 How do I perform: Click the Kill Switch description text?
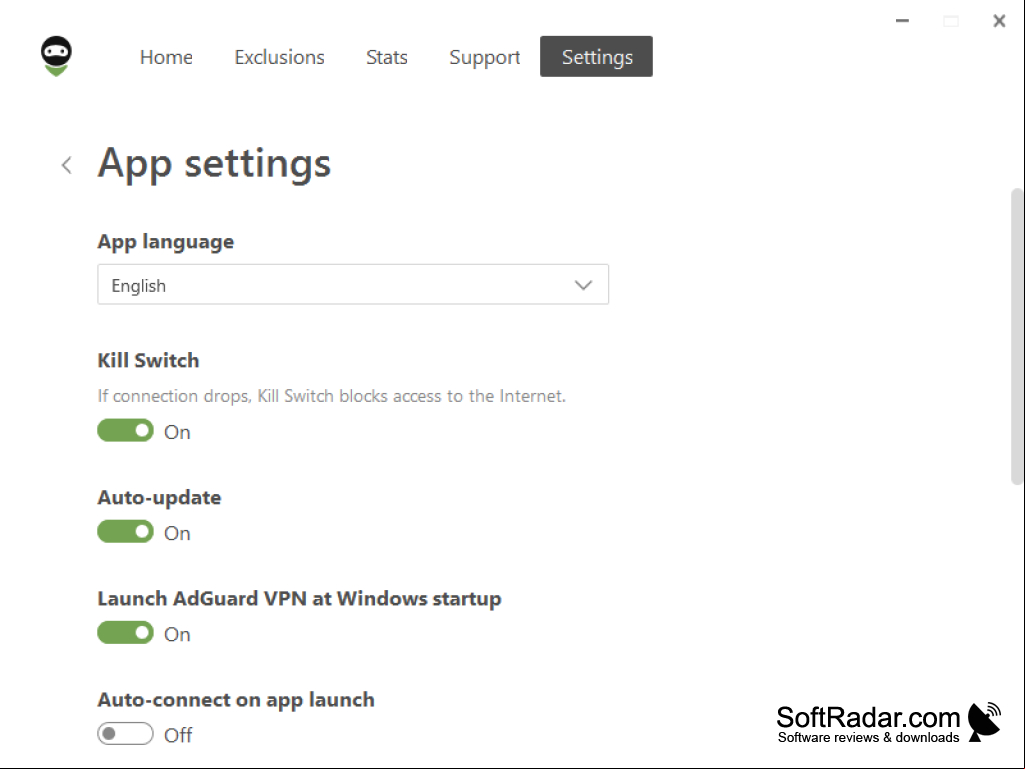(331, 396)
